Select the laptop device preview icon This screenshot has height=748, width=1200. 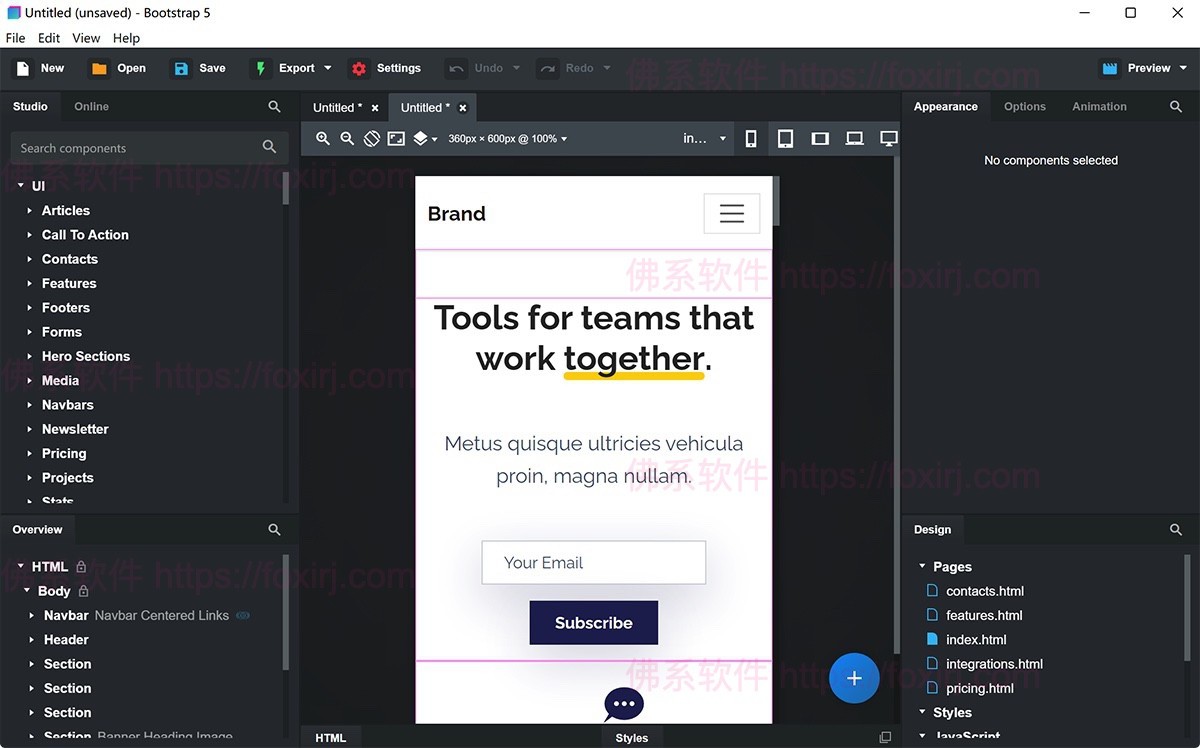click(854, 139)
